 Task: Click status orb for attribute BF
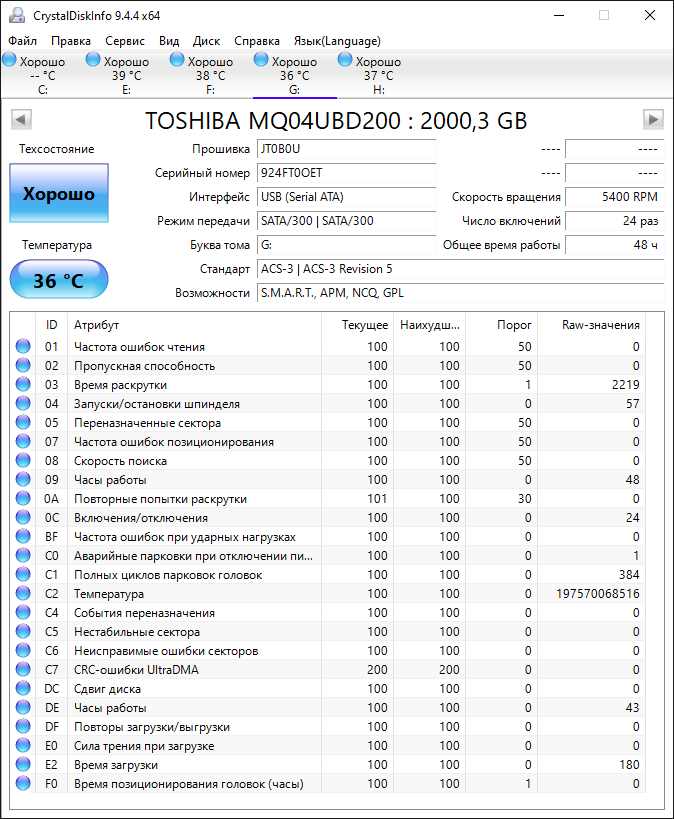[x=23, y=536]
